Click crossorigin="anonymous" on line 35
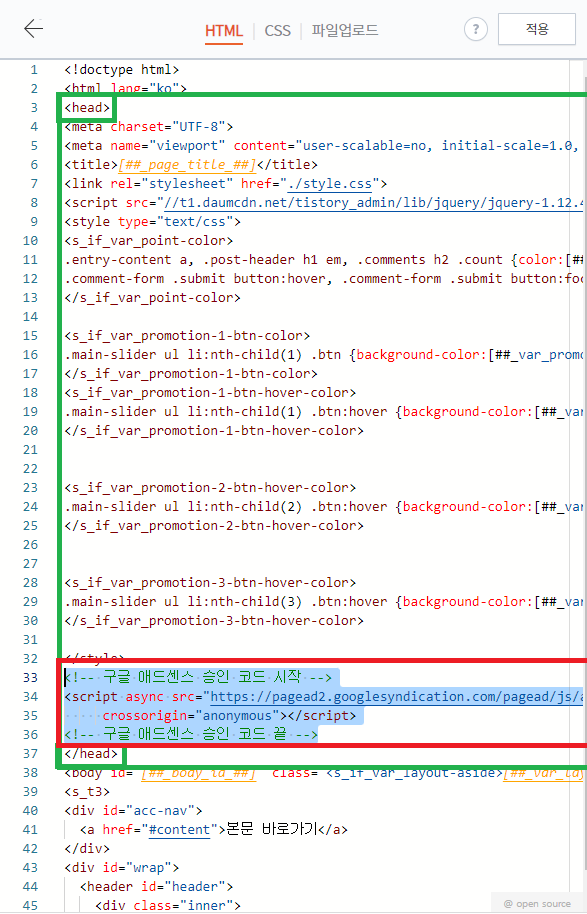Viewport: 587px width, 914px height. (x=191, y=716)
